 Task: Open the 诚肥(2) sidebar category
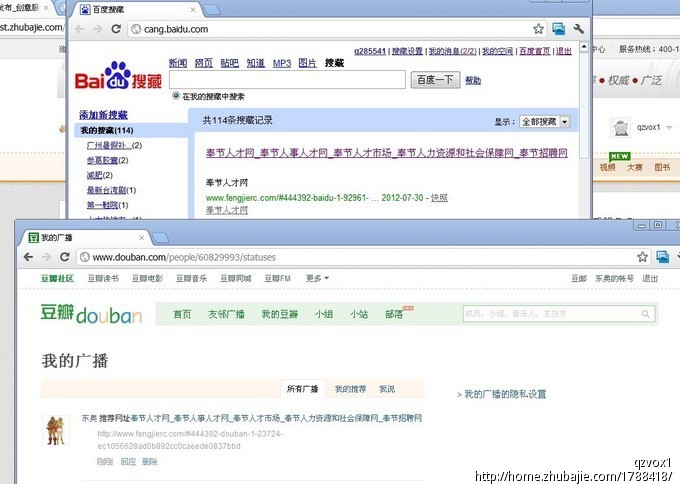pyautogui.click(x=100, y=175)
